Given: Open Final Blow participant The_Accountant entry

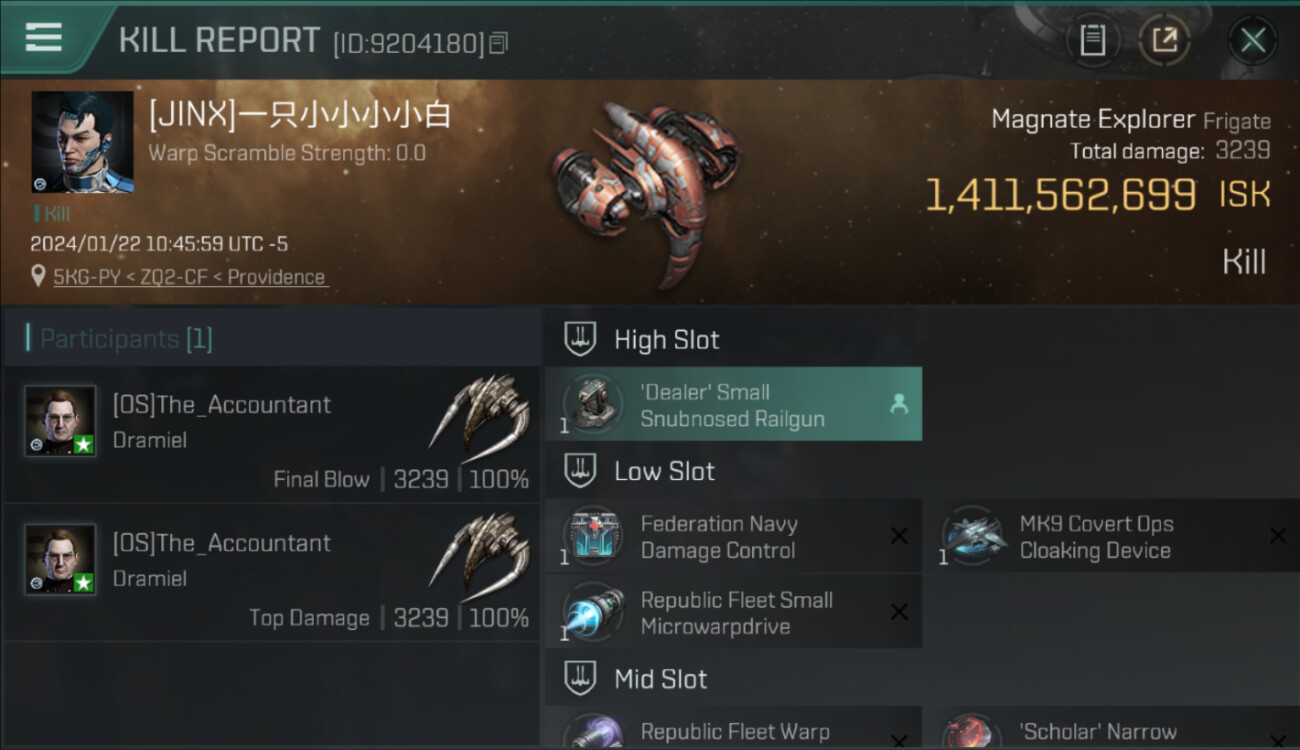Looking at the screenshot, I should pos(272,433).
